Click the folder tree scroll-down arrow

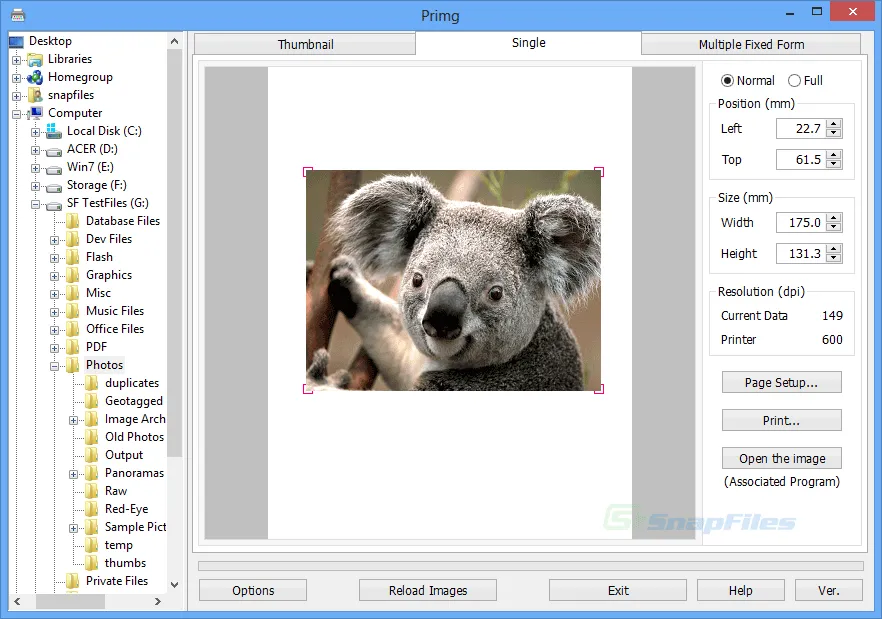(174, 585)
